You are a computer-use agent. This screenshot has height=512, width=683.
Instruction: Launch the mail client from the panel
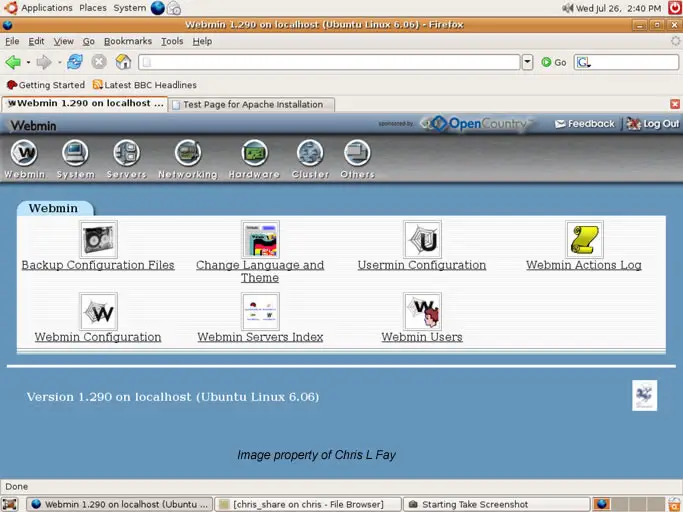(x=174, y=8)
